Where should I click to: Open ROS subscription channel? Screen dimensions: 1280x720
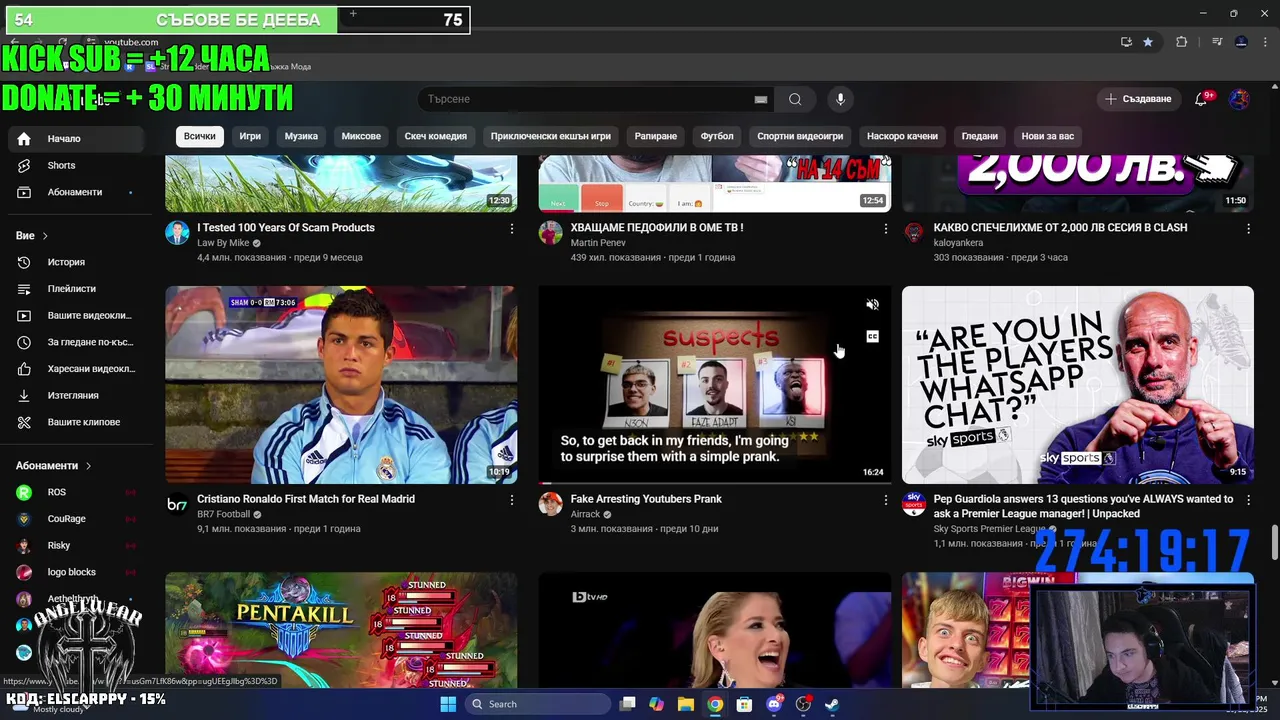[76, 492]
